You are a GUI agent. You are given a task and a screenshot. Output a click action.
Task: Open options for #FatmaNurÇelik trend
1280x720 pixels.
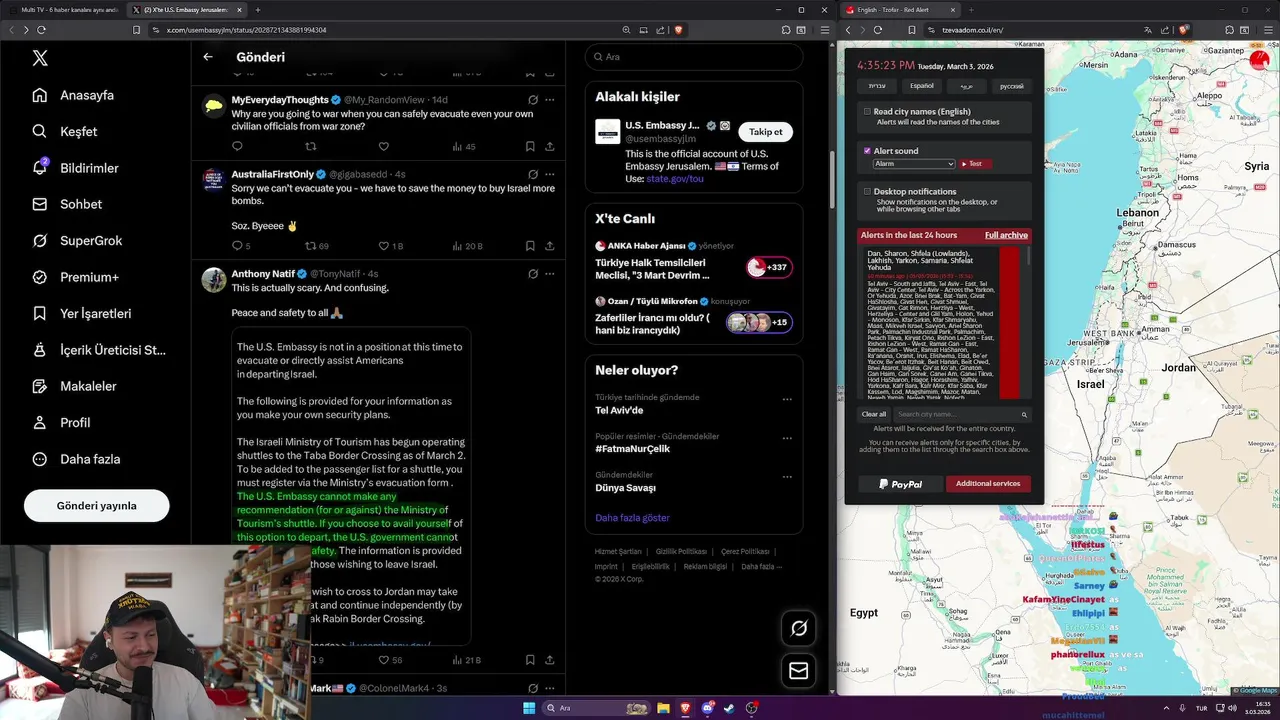pos(787,438)
